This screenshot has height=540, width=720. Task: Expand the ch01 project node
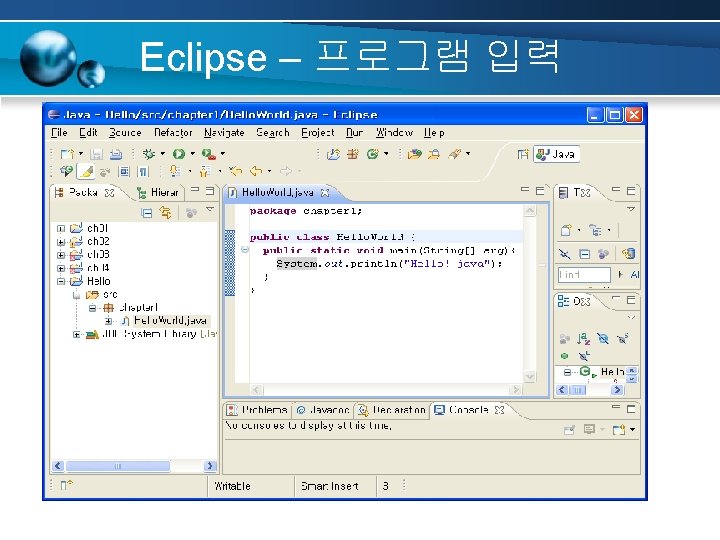(61, 228)
